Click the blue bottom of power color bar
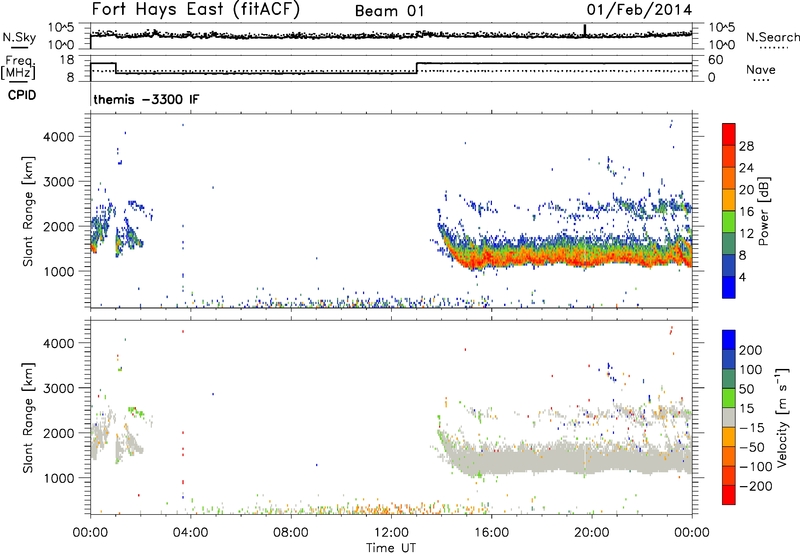The image size is (800, 554). click(729, 287)
